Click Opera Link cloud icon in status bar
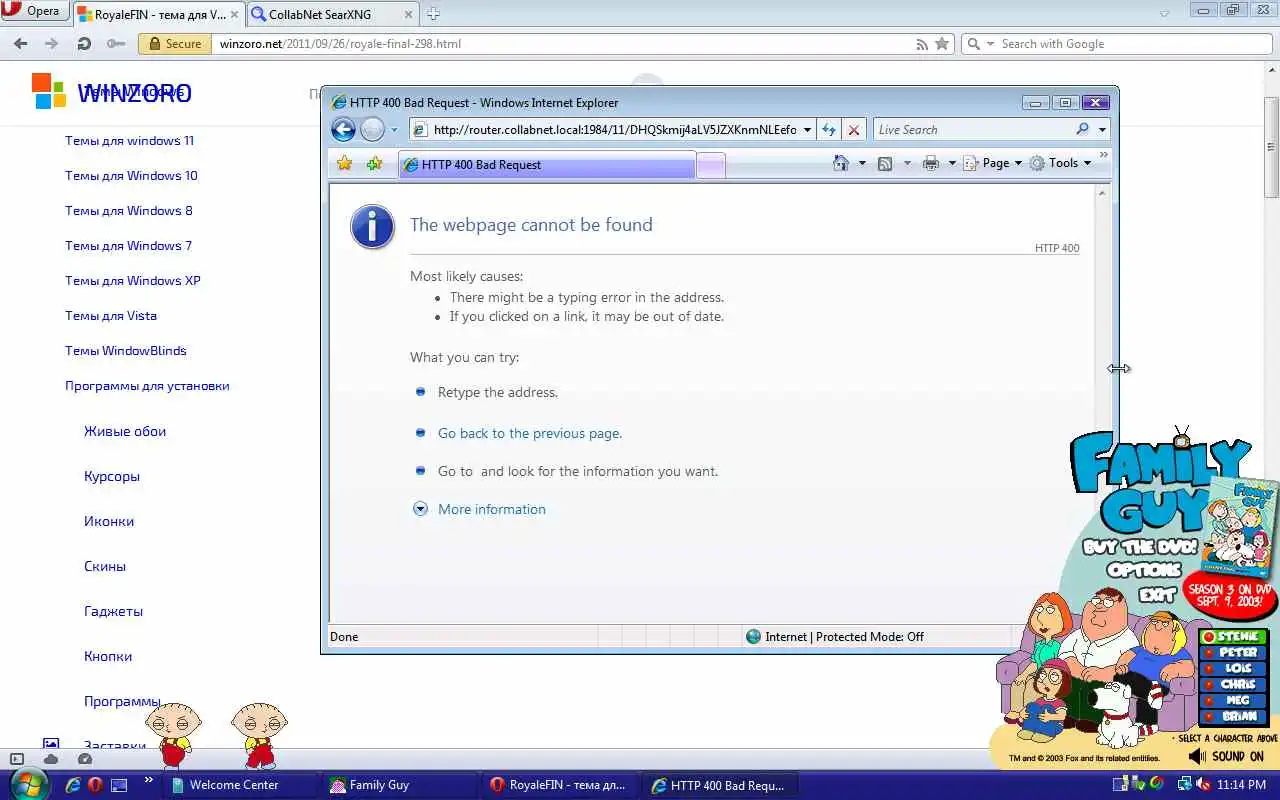The image size is (1280, 800). 51,759
